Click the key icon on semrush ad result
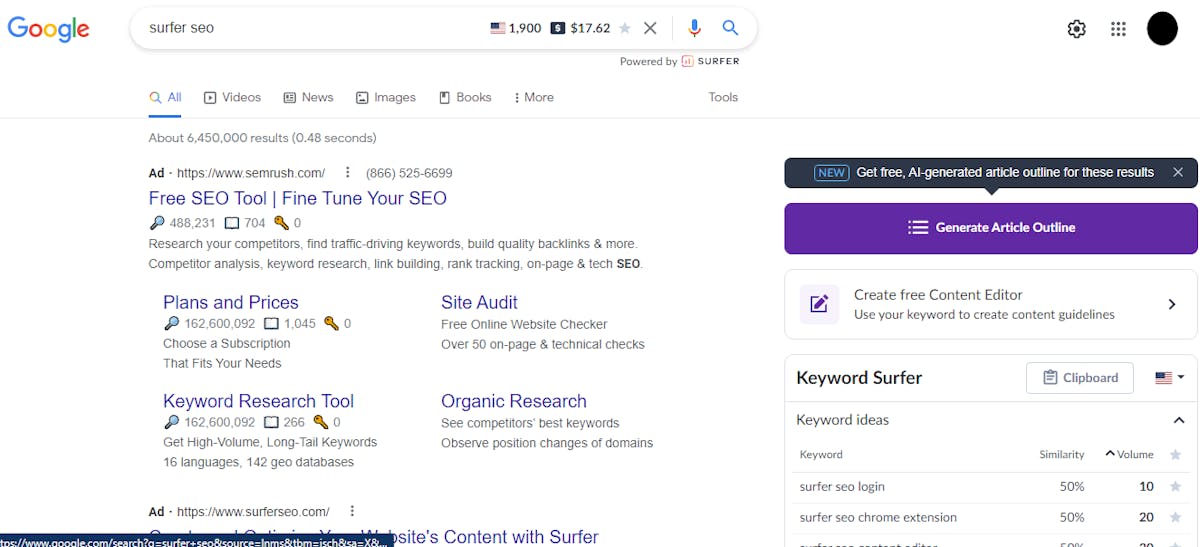The image size is (1200, 547). [281, 223]
